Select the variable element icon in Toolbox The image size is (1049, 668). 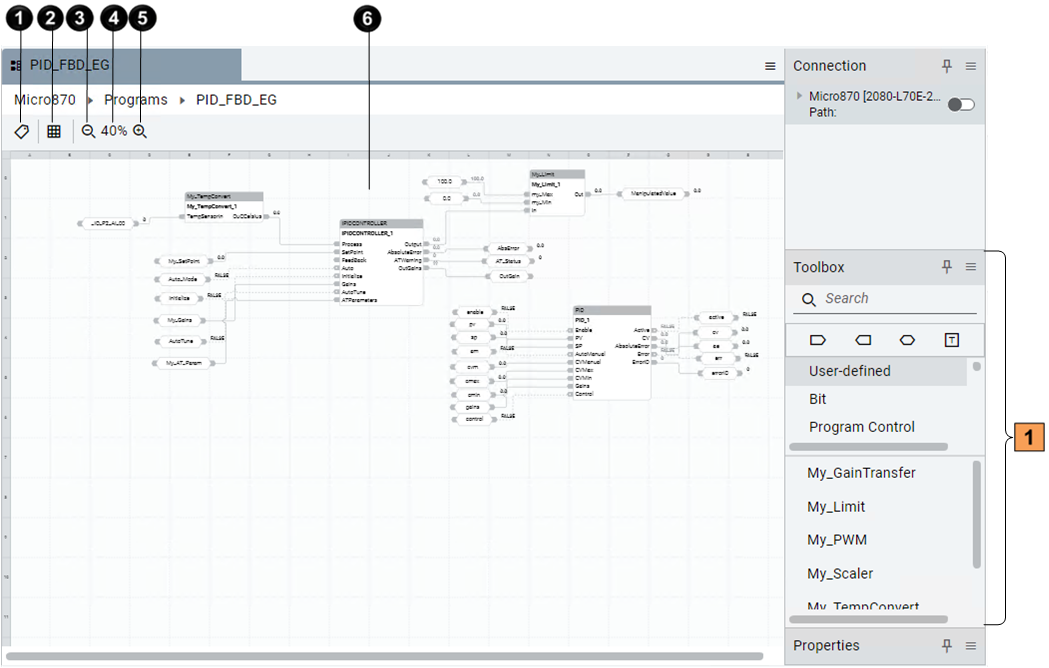[x=817, y=340]
